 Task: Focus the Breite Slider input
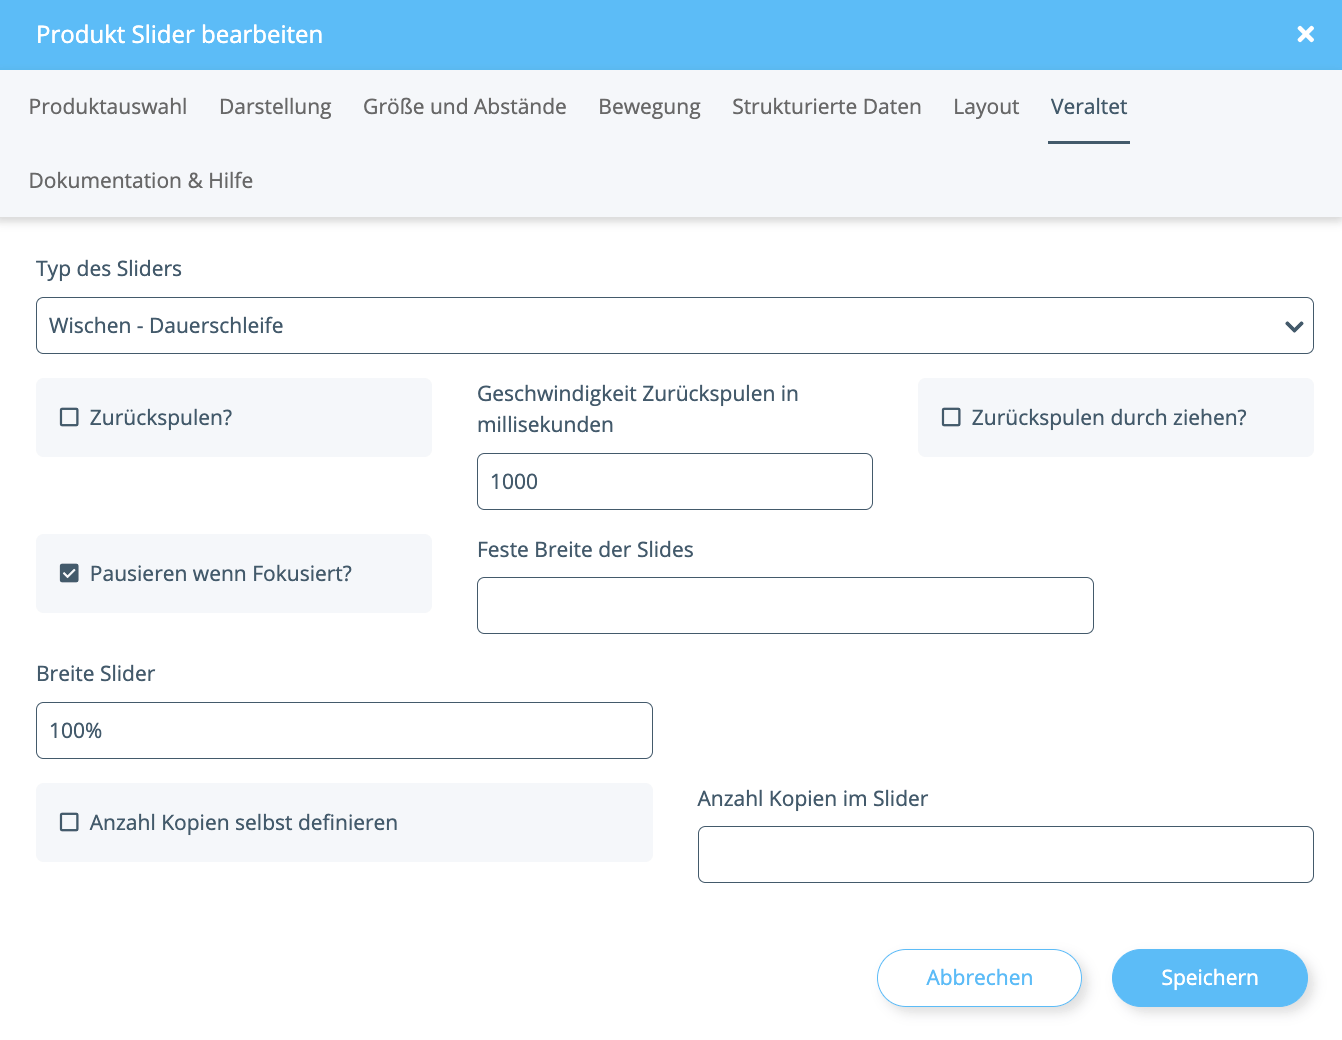[x=344, y=731]
